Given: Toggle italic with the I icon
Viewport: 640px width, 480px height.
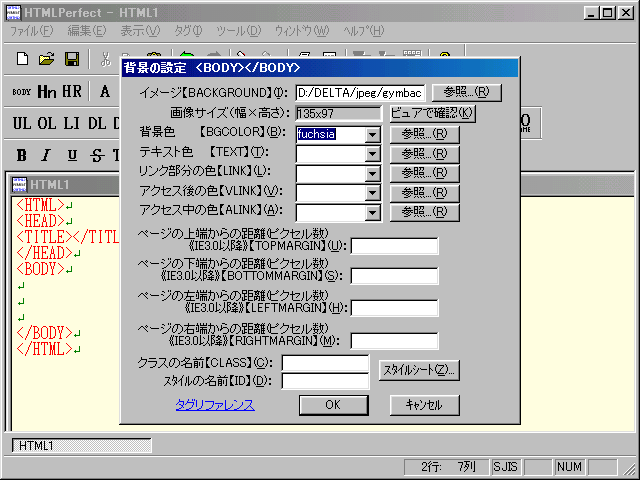Looking at the screenshot, I should coord(46,155).
